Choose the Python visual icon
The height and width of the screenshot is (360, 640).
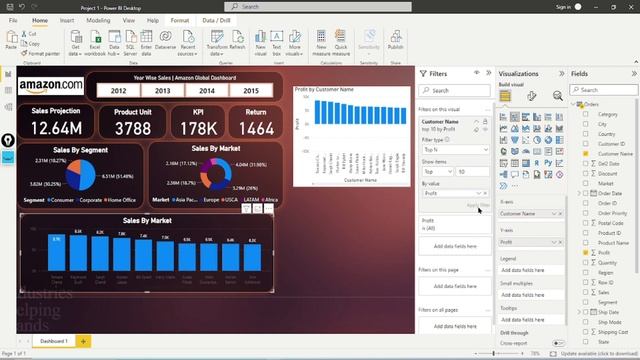(548, 163)
